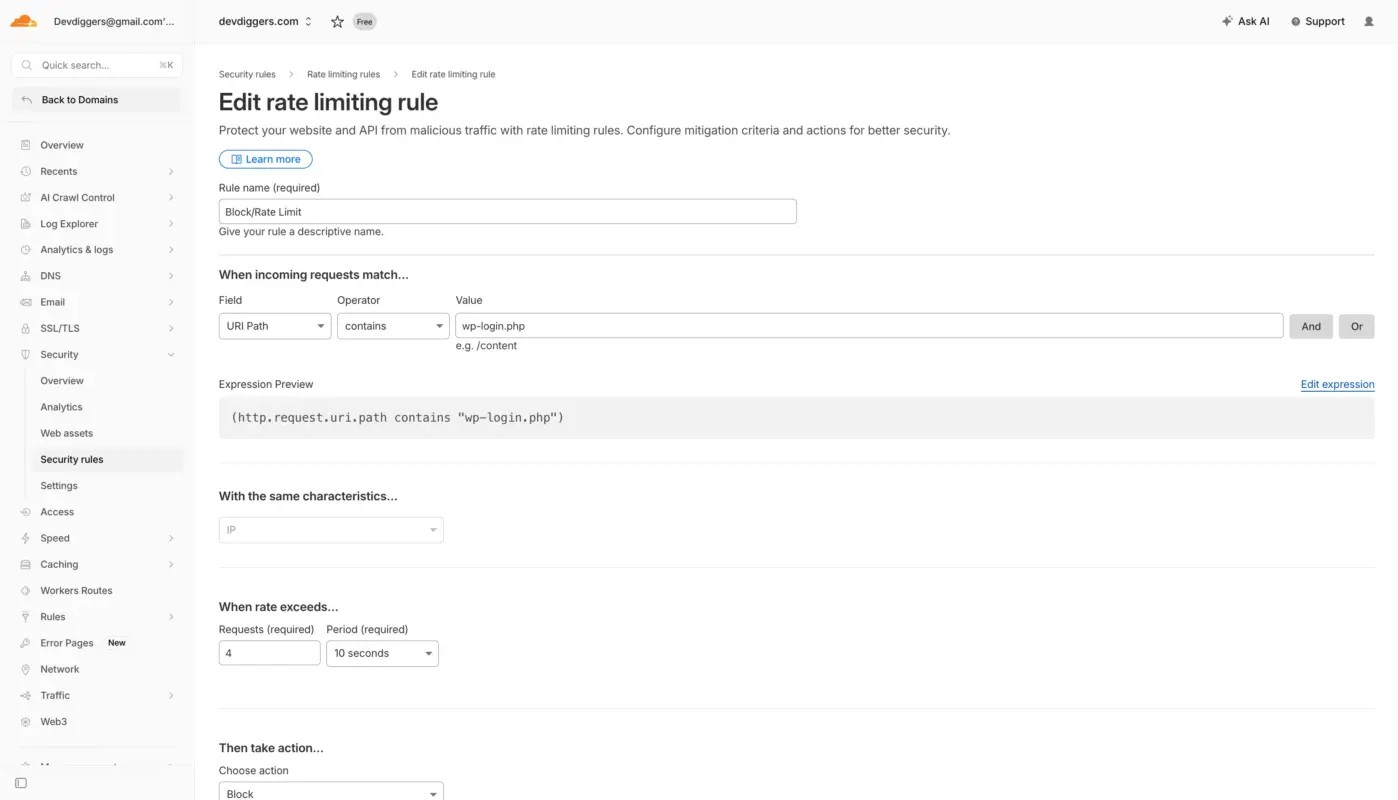Screen dimensions: 1398x800
Task: Click the DNS icon in sidebar
Action: click(26, 276)
